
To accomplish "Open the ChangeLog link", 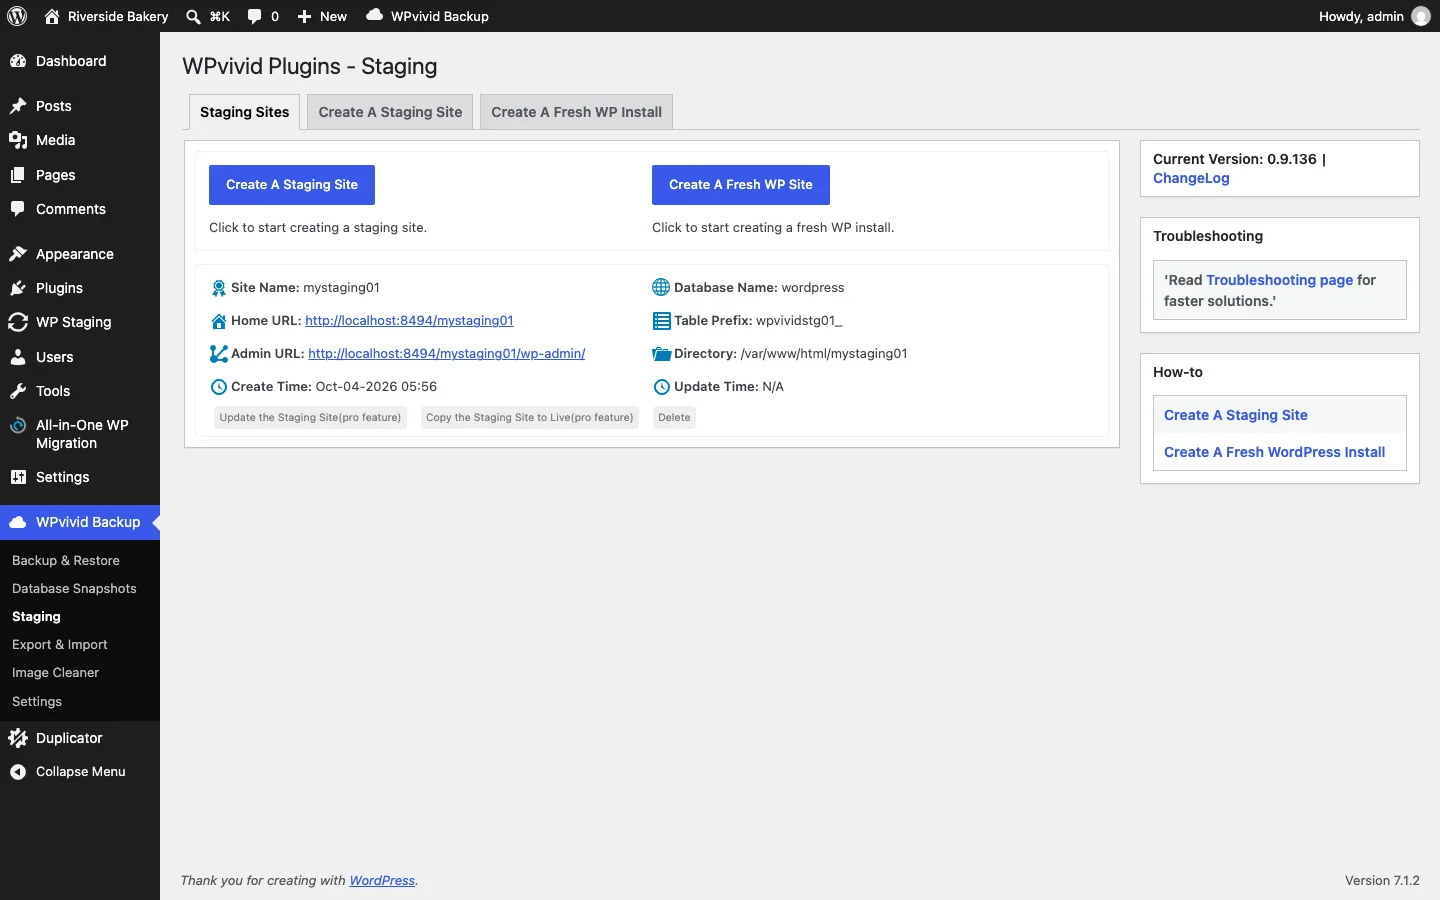I will 1191,178.
